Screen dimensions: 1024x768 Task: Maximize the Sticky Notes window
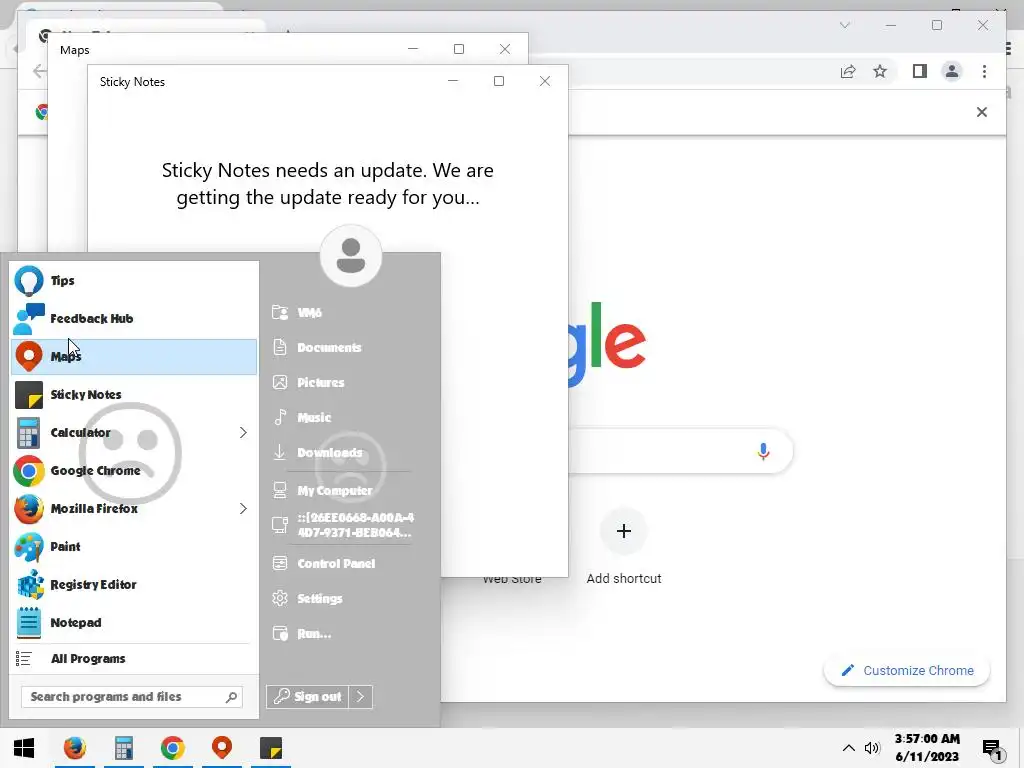(x=499, y=81)
